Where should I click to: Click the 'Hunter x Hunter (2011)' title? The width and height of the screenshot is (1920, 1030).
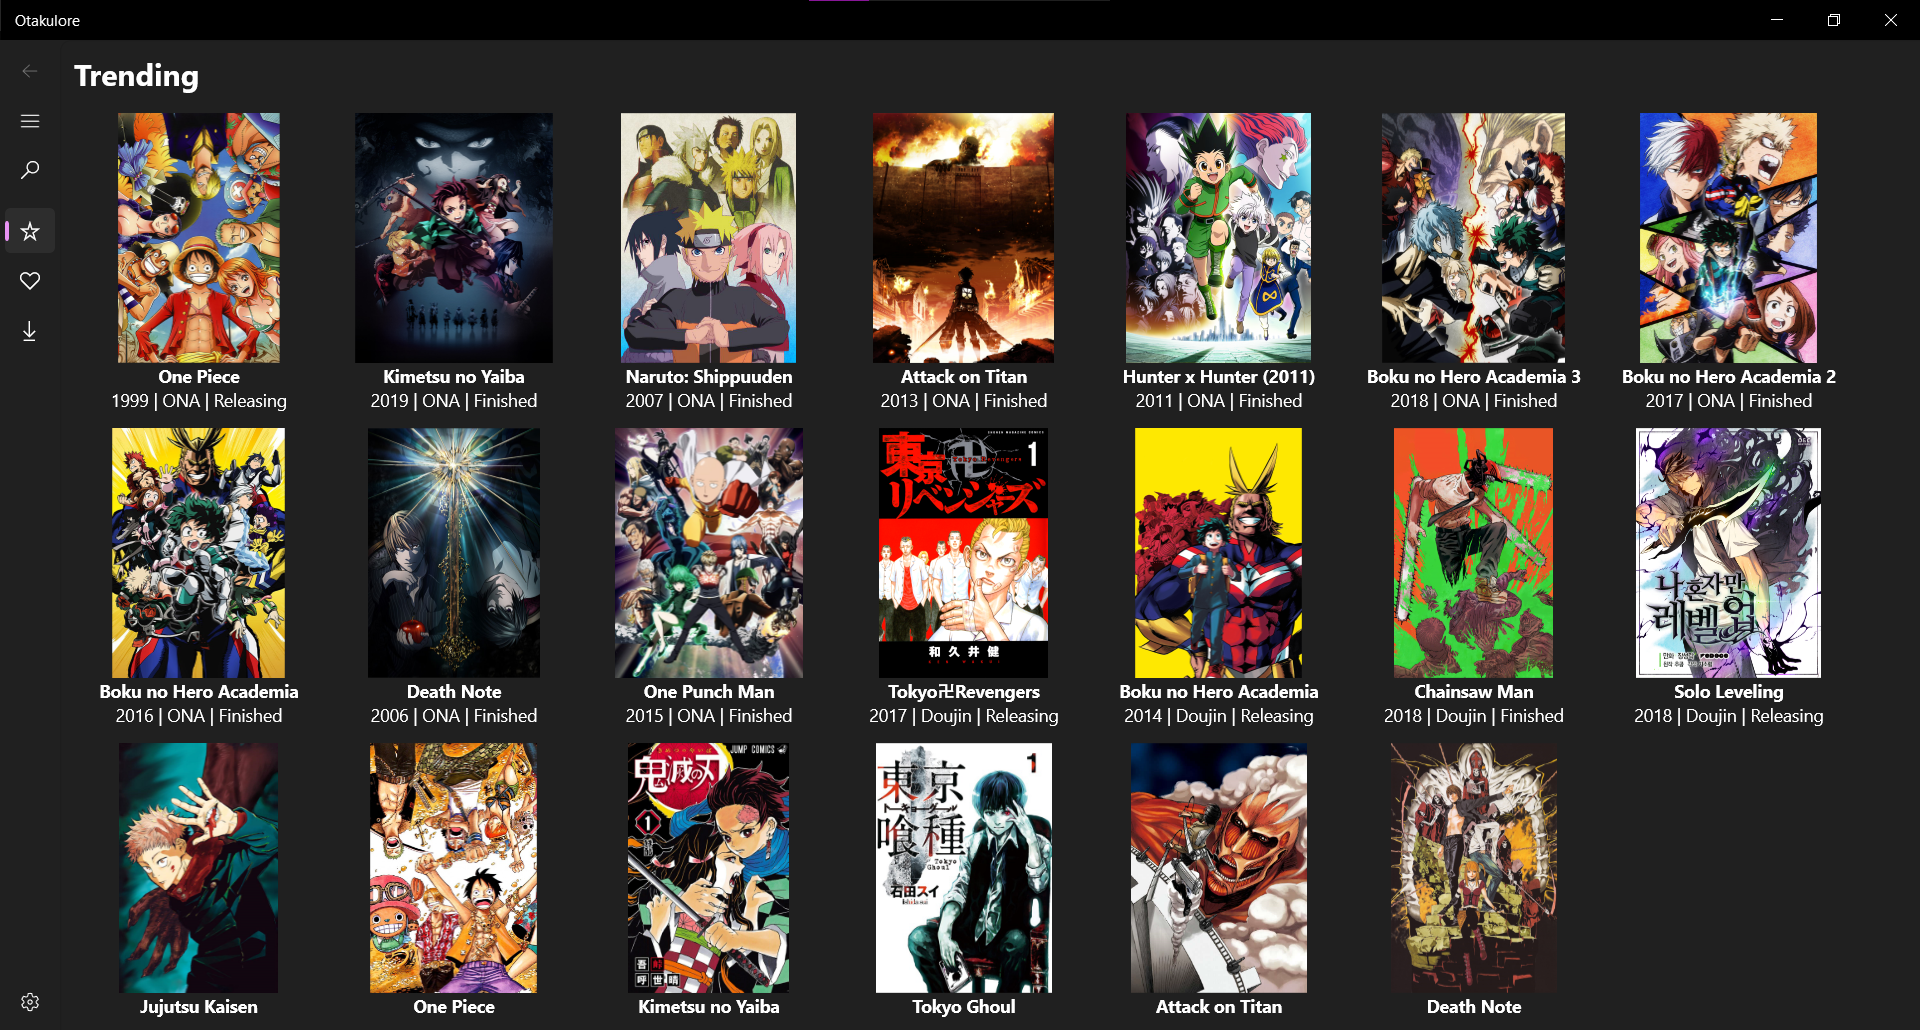click(1219, 377)
